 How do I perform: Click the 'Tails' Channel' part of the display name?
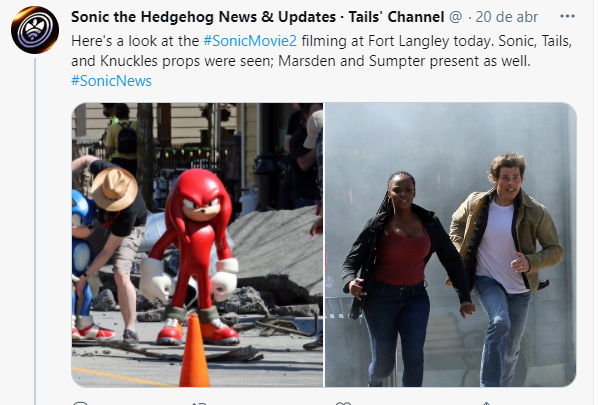pos(396,17)
